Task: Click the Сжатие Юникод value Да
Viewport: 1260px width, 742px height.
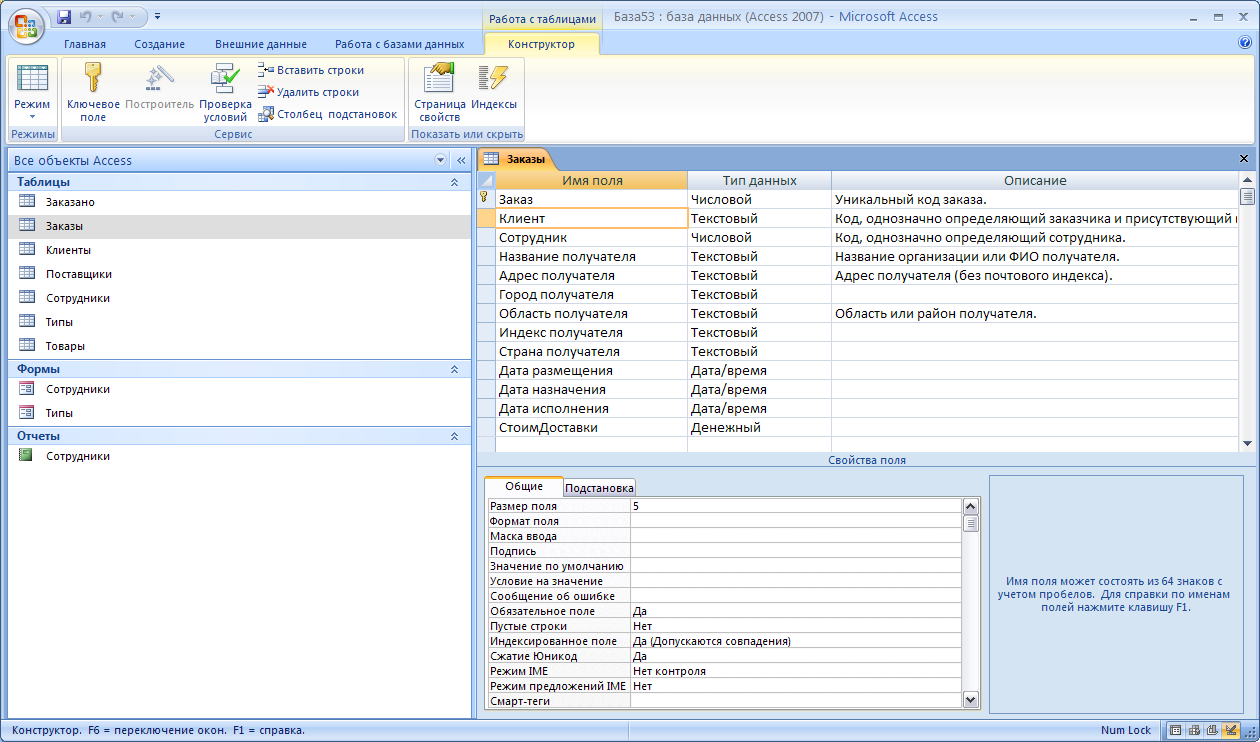Action: pos(796,656)
